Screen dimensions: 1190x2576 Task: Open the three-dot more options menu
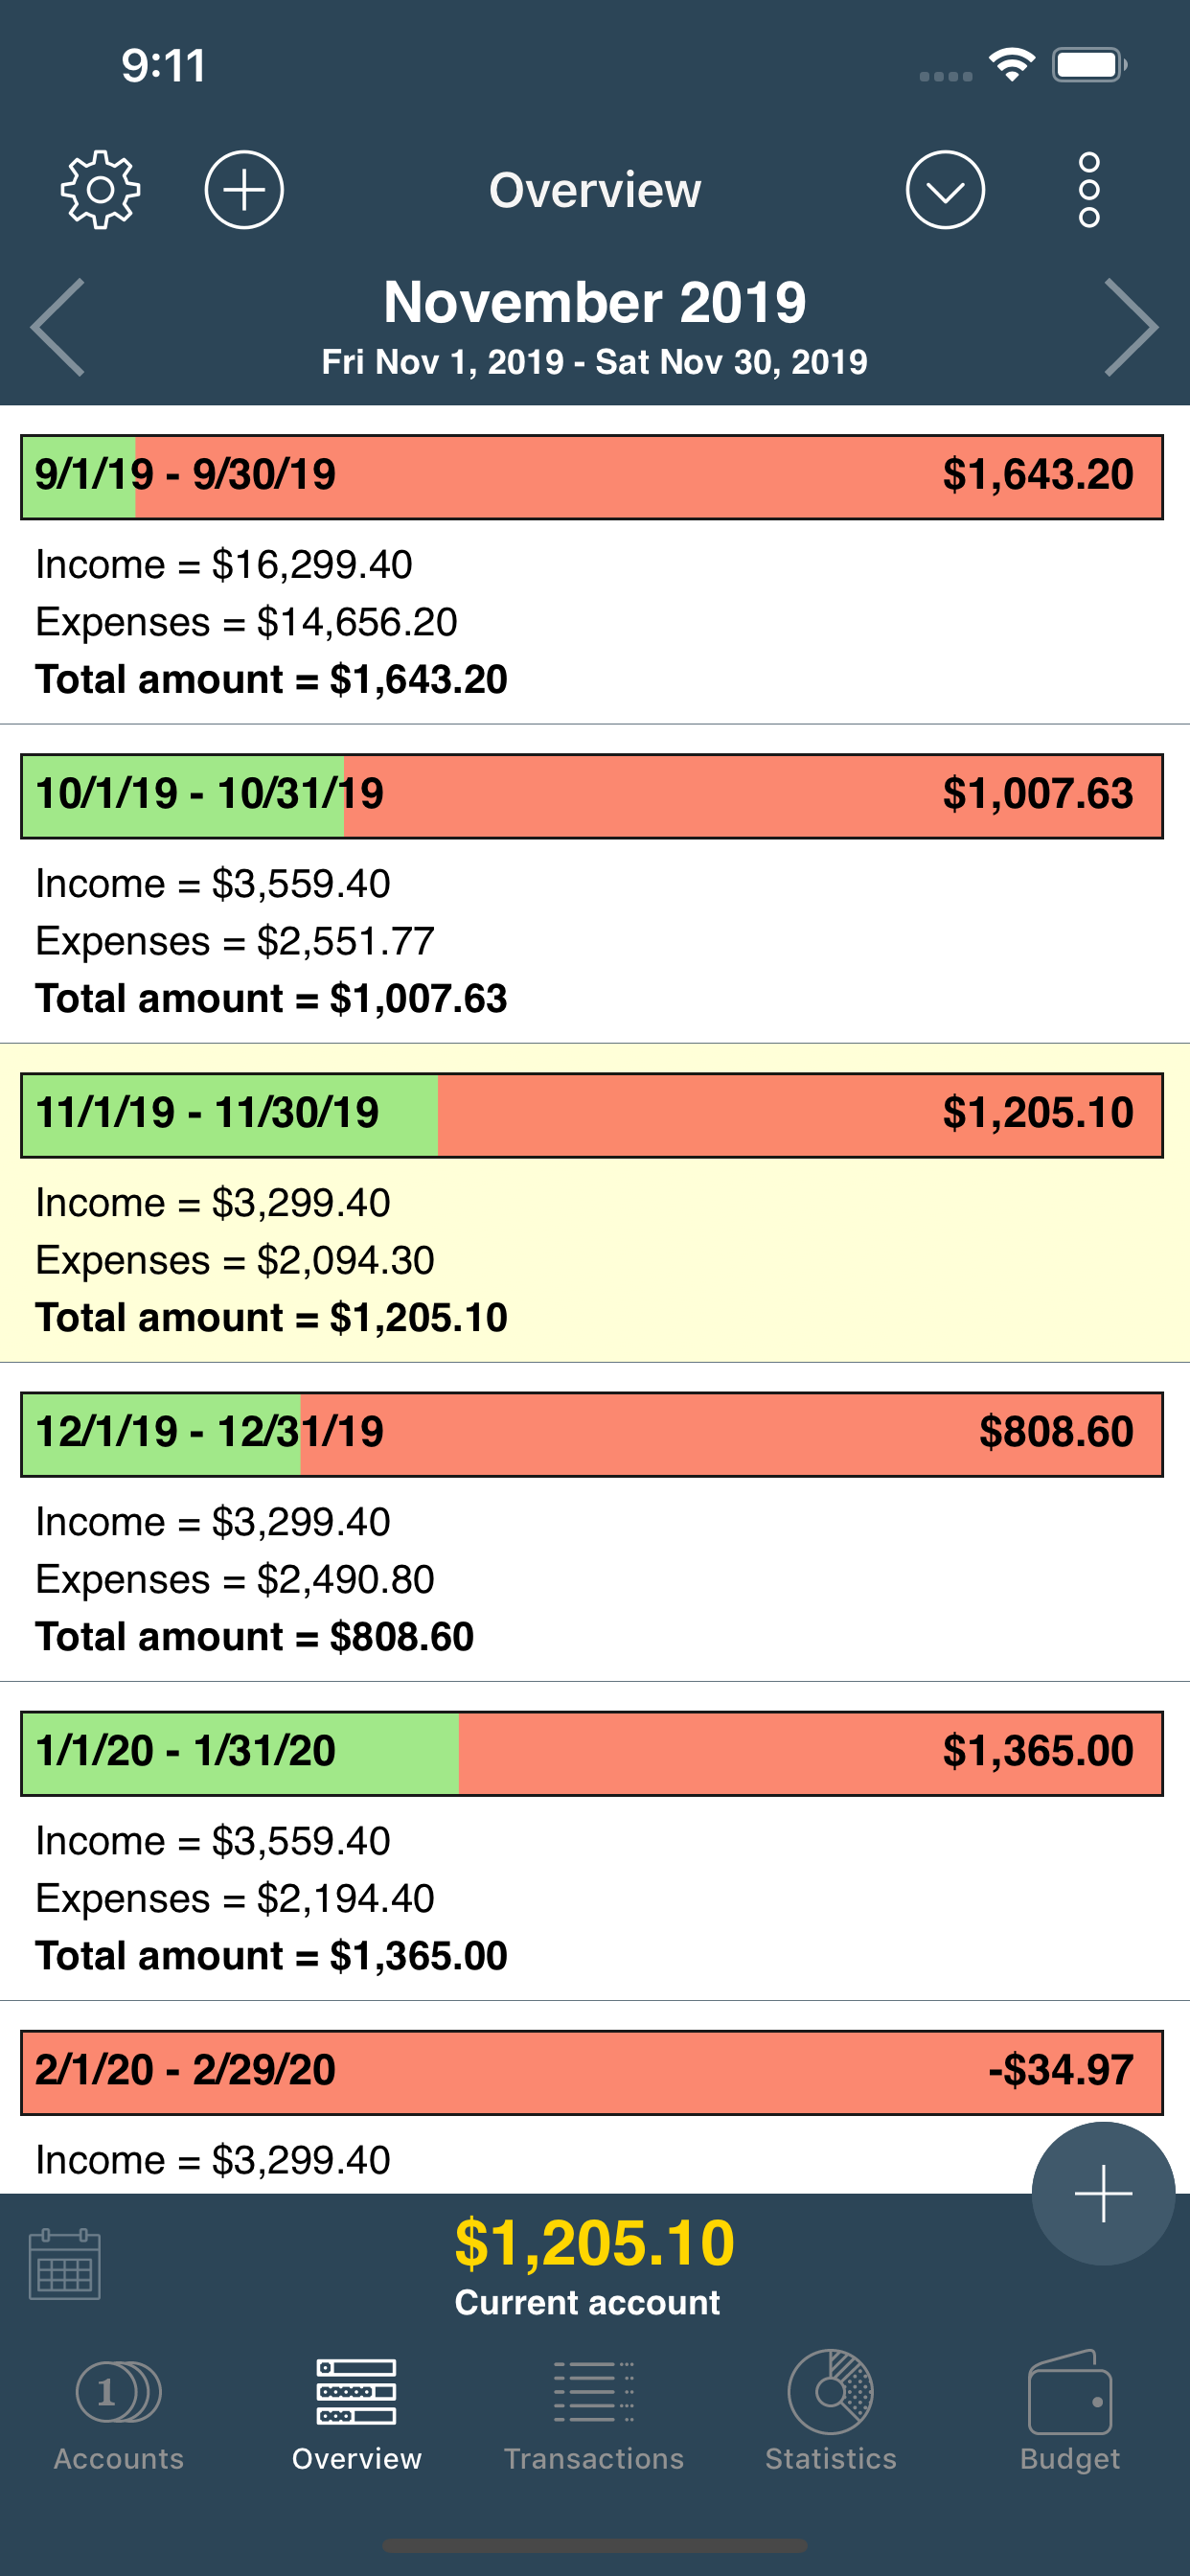point(1089,190)
